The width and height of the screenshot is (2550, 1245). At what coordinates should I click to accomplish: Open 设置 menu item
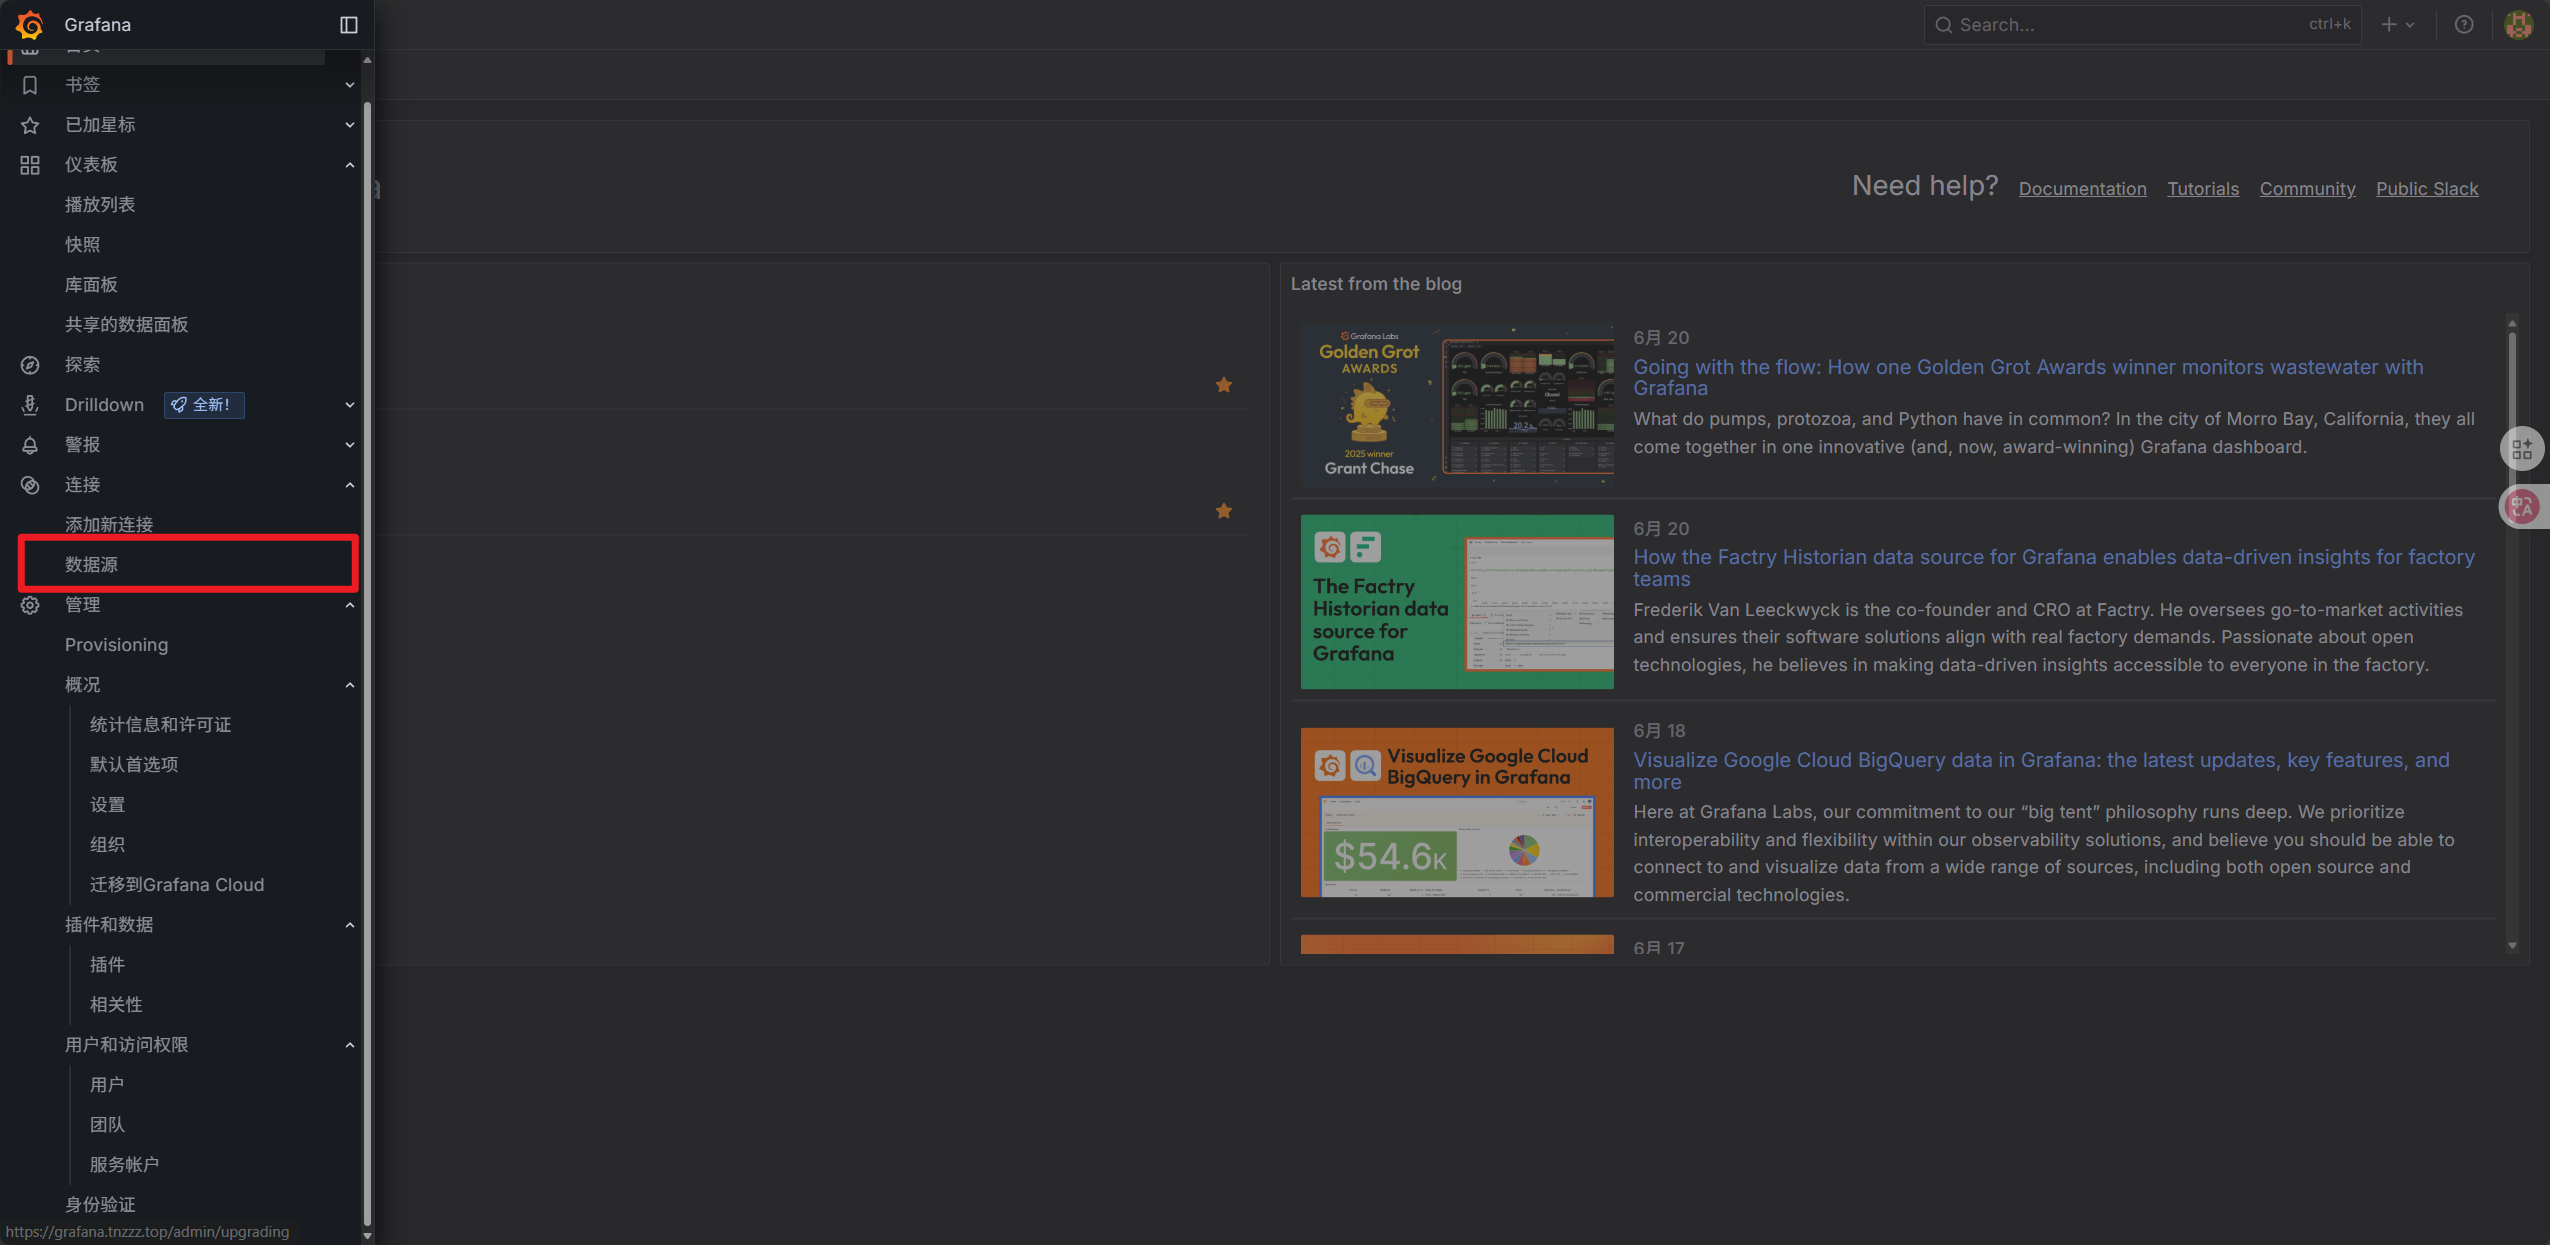click(107, 805)
